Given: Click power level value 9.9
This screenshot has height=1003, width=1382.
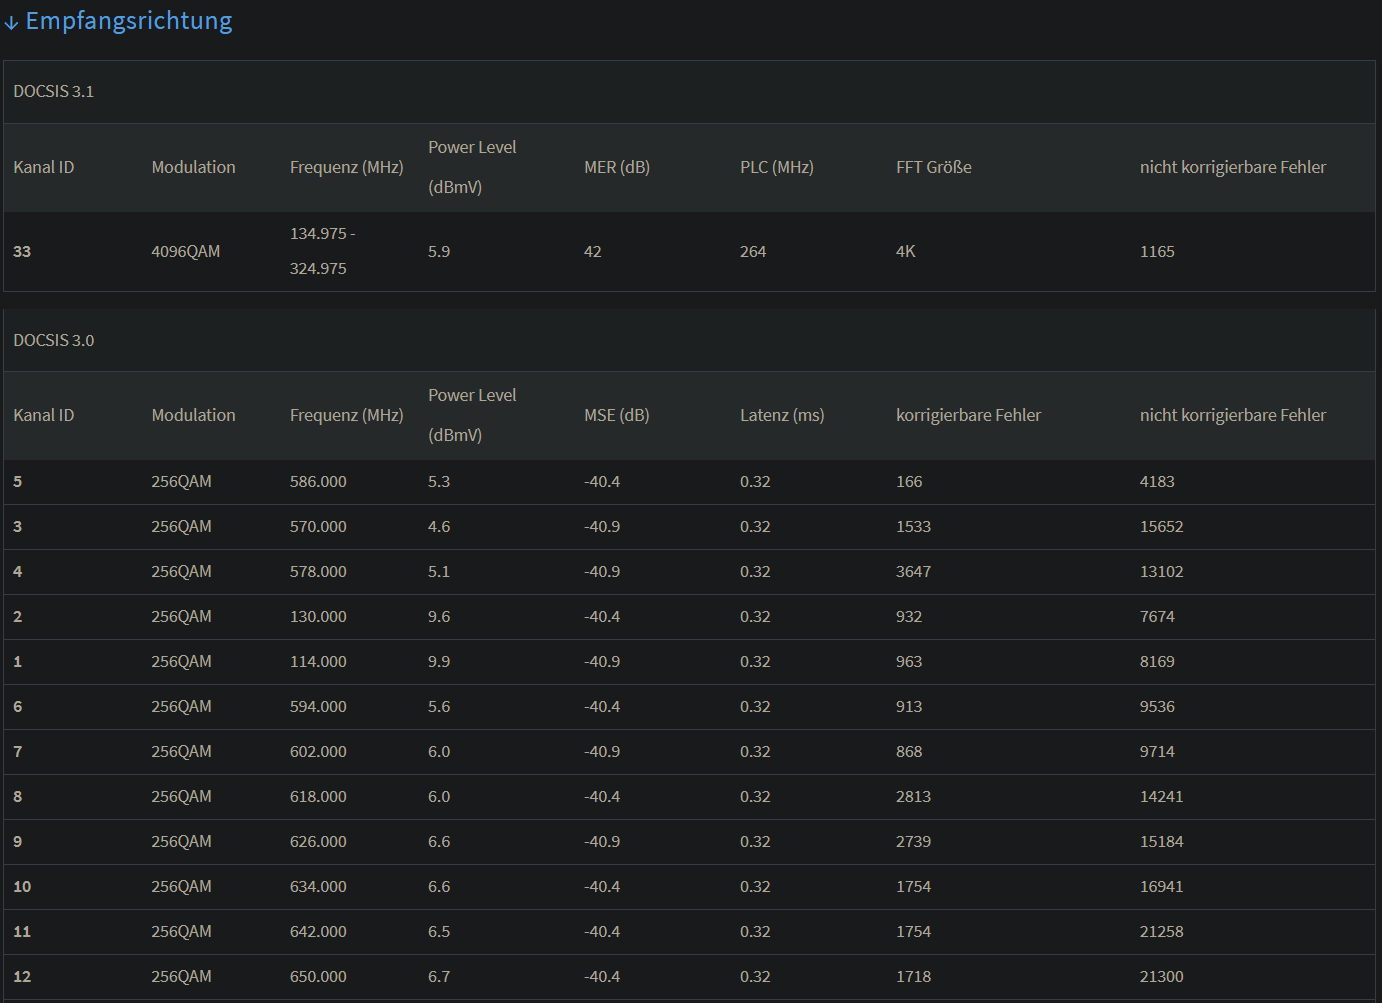Looking at the screenshot, I should [x=439, y=661].
